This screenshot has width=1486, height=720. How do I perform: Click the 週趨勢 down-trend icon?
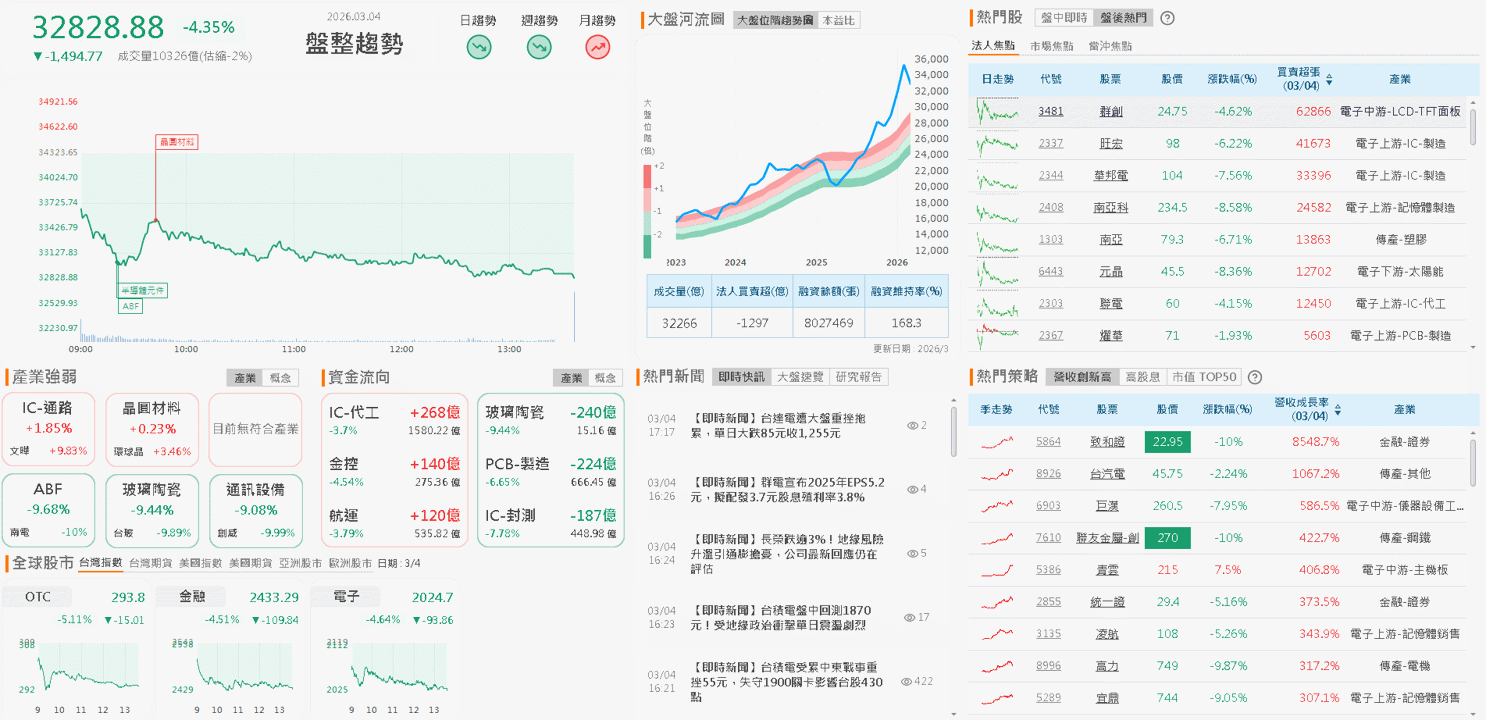tap(539, 46)
